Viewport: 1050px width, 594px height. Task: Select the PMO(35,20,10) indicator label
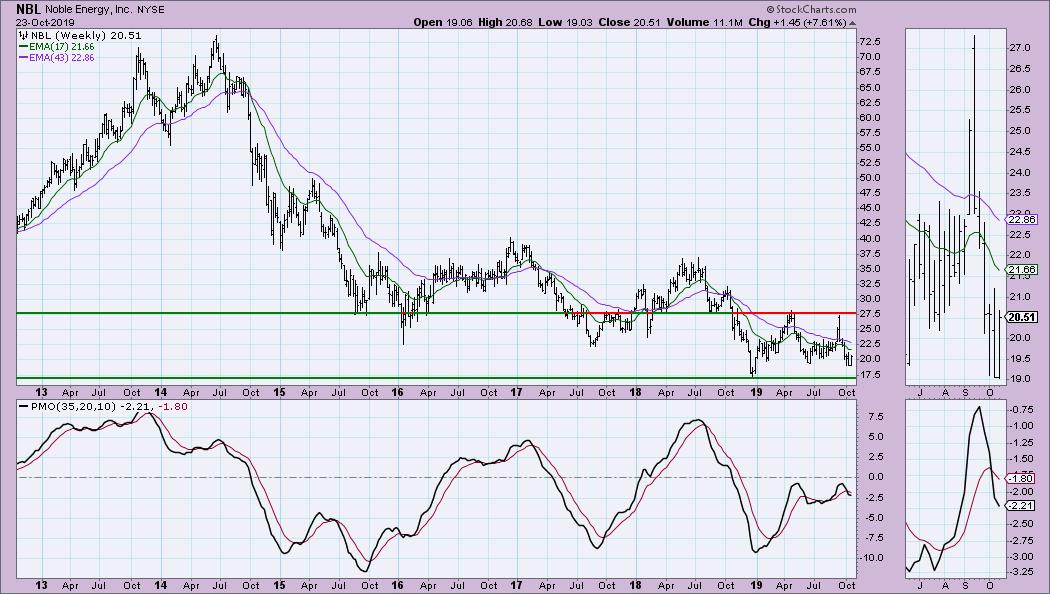coord(73,406)
